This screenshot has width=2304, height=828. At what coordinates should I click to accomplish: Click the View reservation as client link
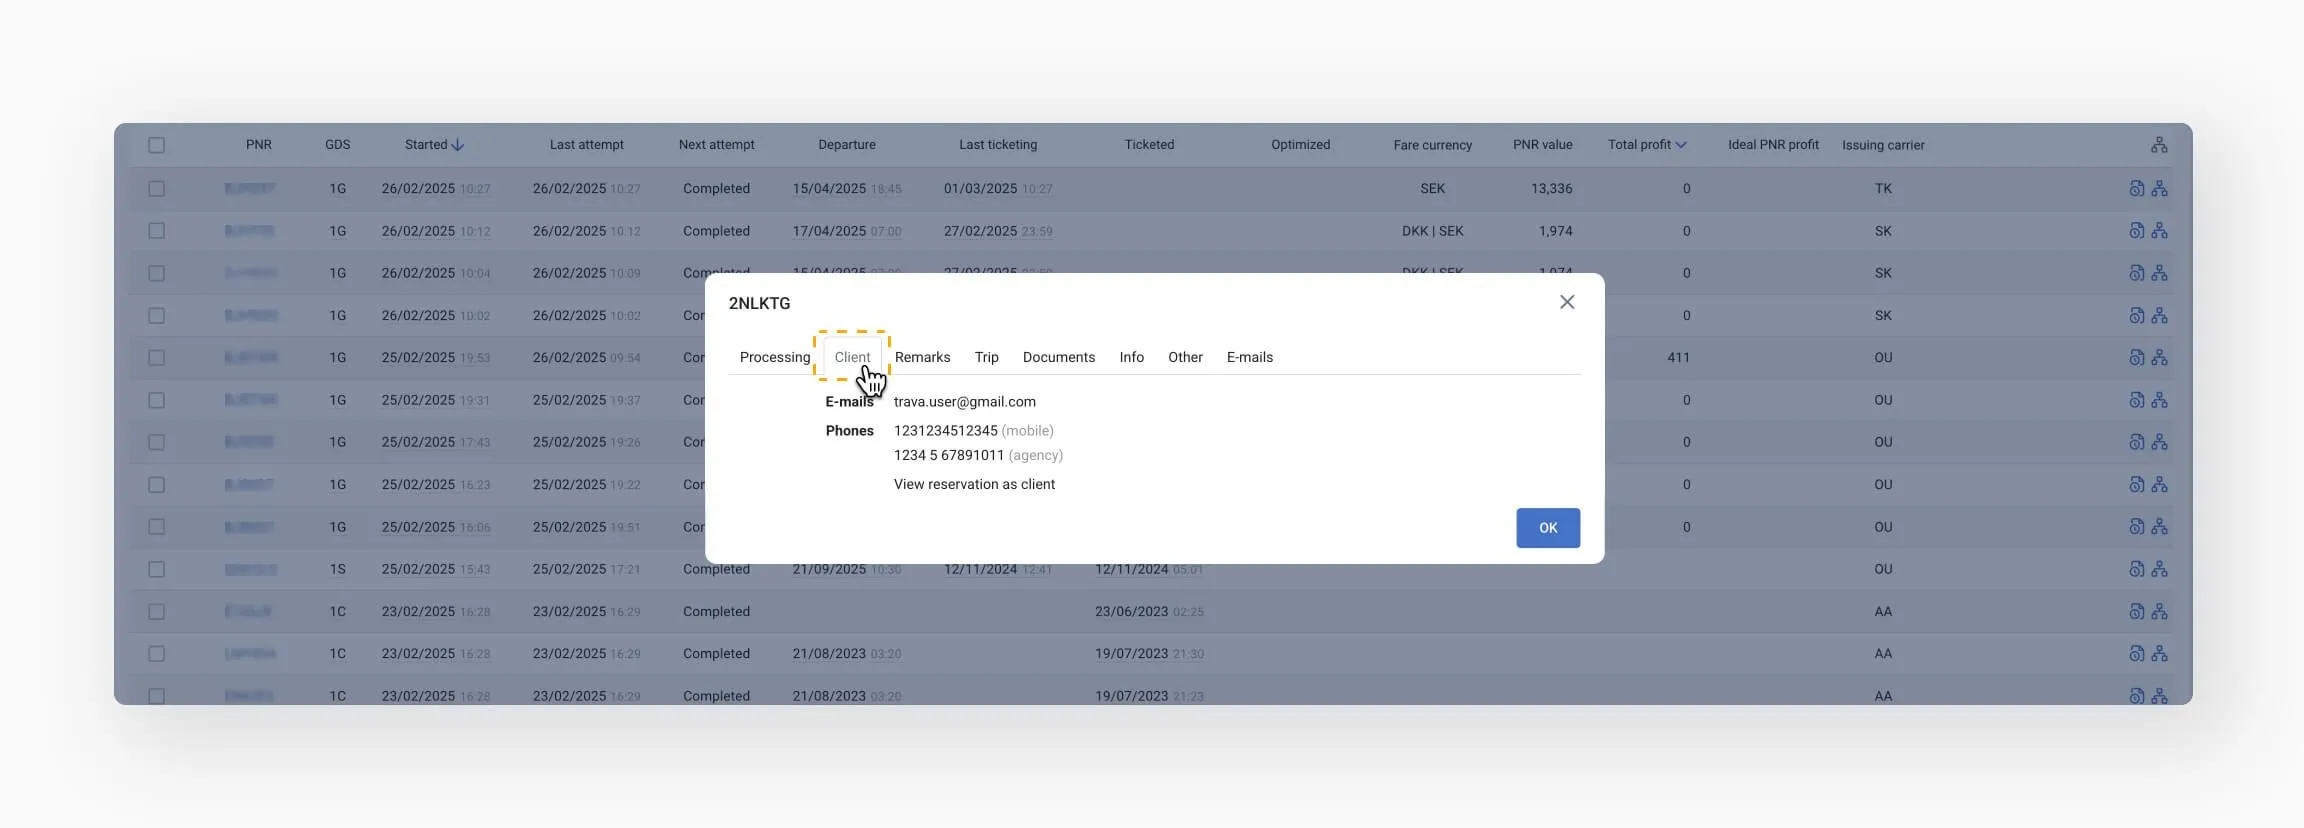(974, 484)
